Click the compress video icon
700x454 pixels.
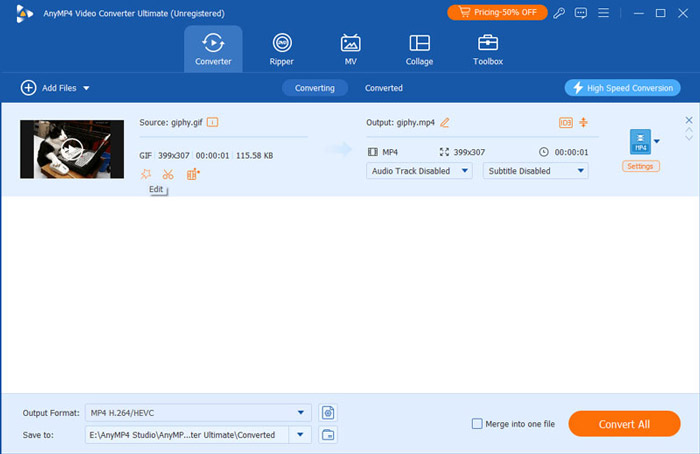click(583, 122)
